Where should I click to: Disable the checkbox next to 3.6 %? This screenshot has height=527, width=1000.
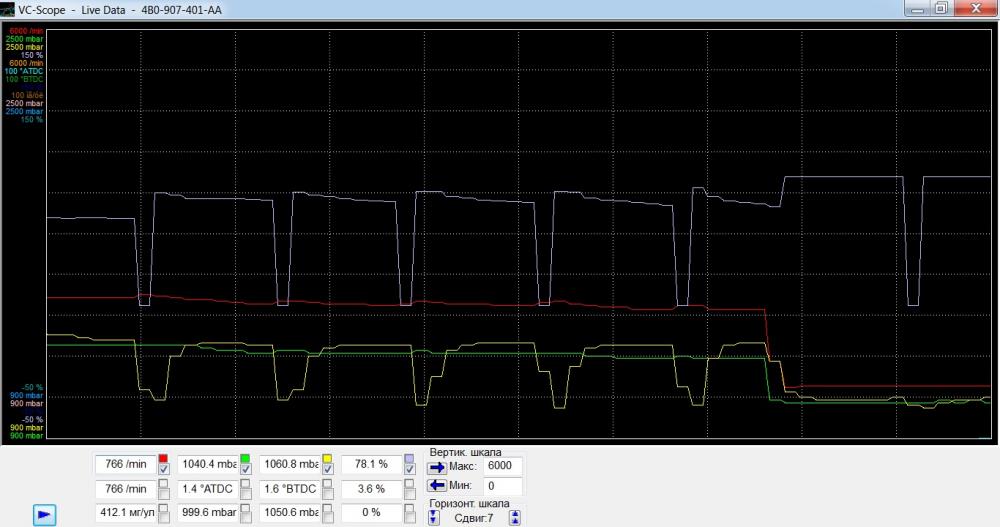point(409,489)
